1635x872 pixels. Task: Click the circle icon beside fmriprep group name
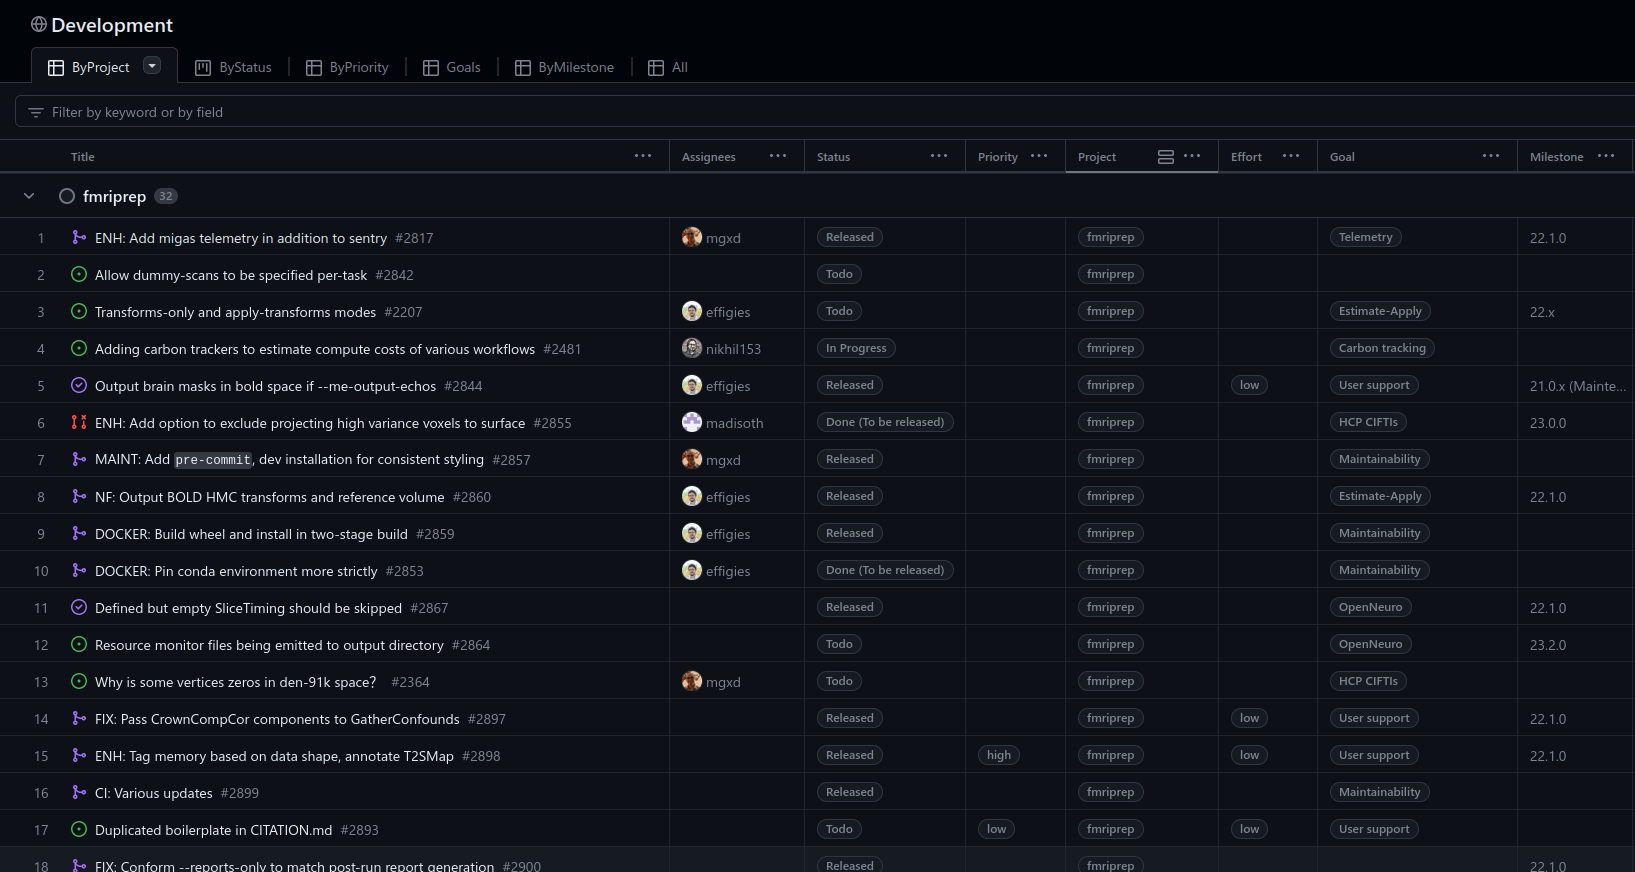pyautogui.click(x=67, y=196)
